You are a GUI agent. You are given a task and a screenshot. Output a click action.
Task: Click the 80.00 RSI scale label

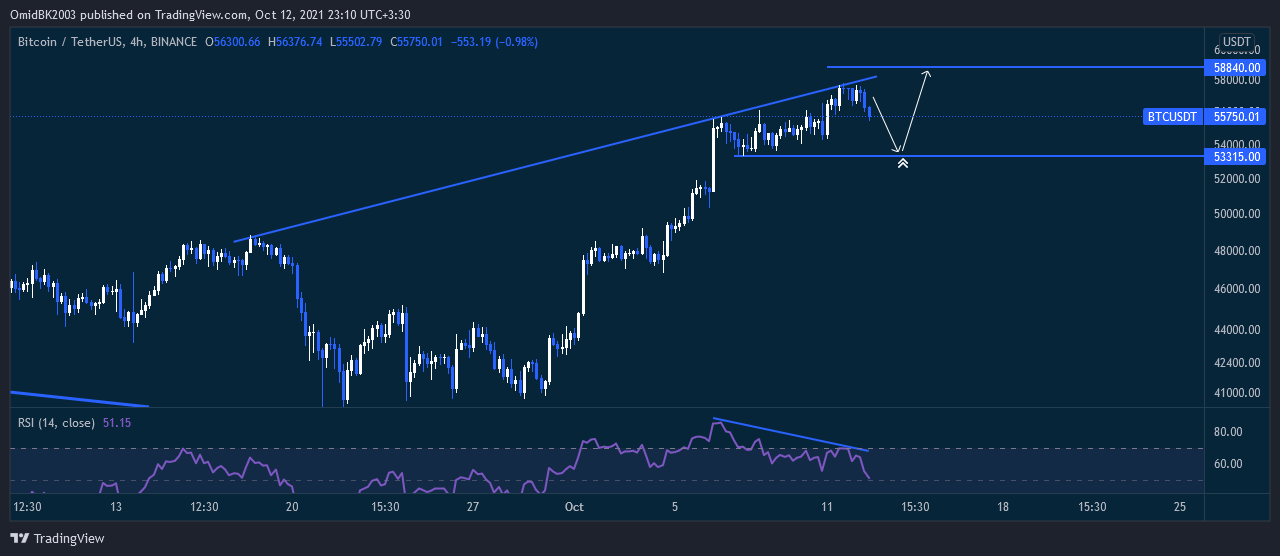point(1228,432)
